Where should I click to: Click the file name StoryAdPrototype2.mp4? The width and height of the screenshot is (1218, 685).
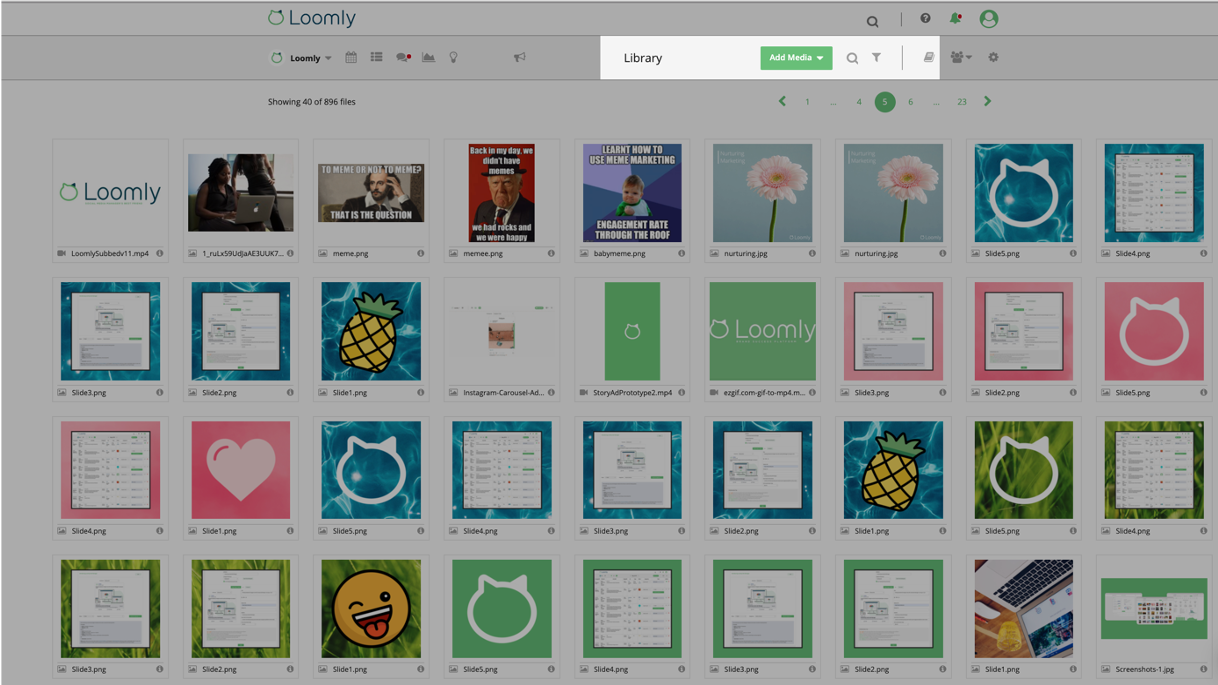[x=633, y=393]
